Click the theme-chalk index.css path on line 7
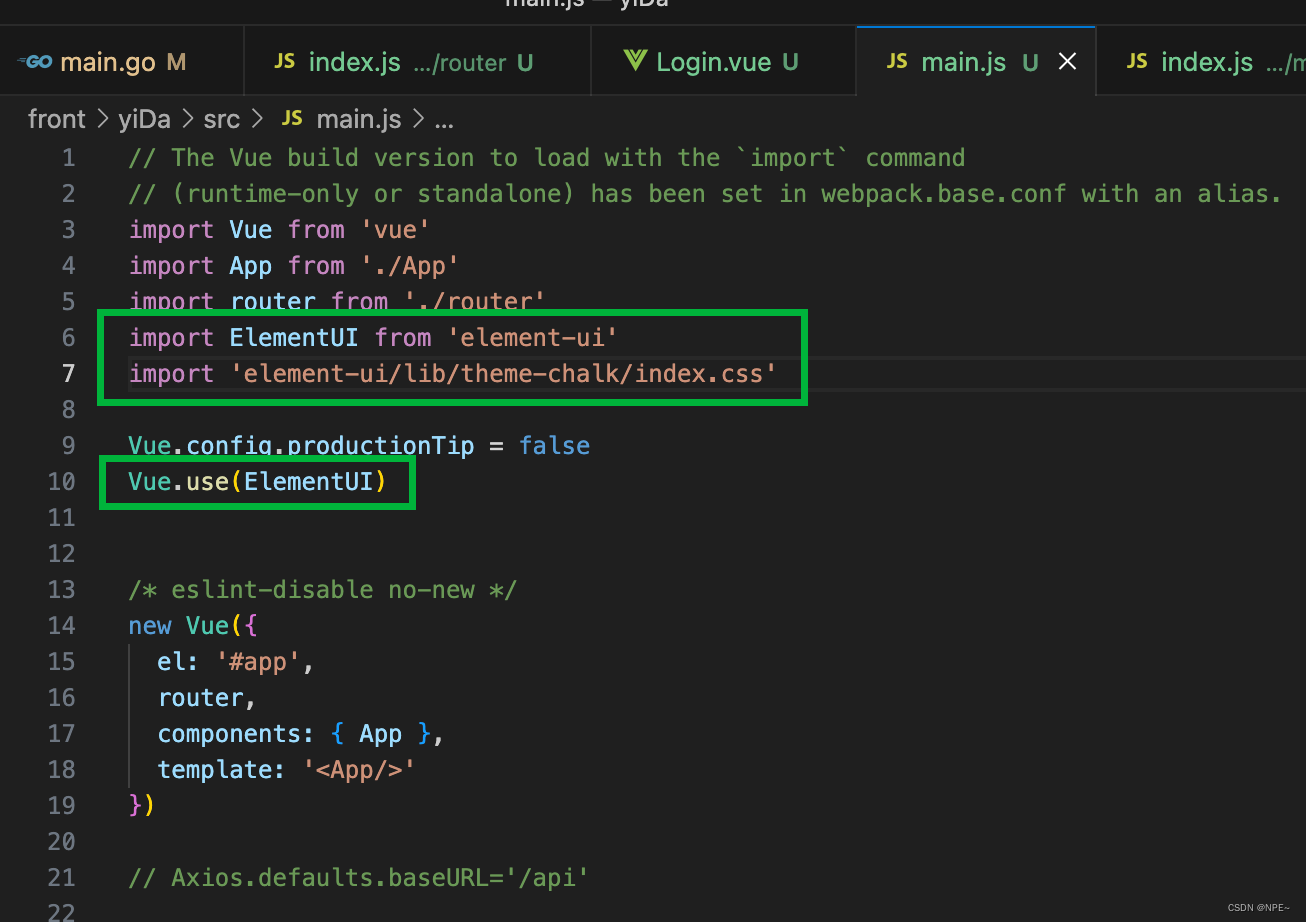 coord(504,374)
